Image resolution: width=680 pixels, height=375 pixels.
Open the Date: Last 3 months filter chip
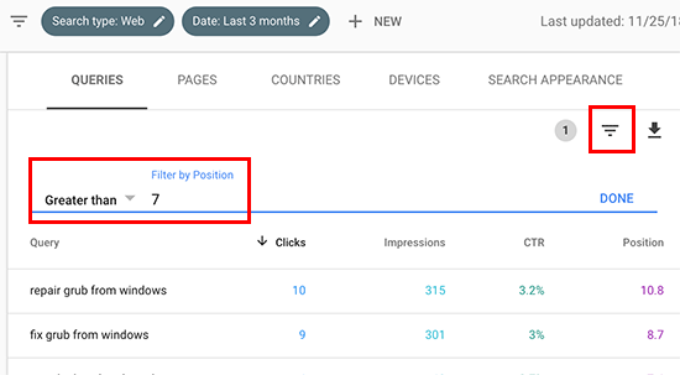click(x=255, y=21)
